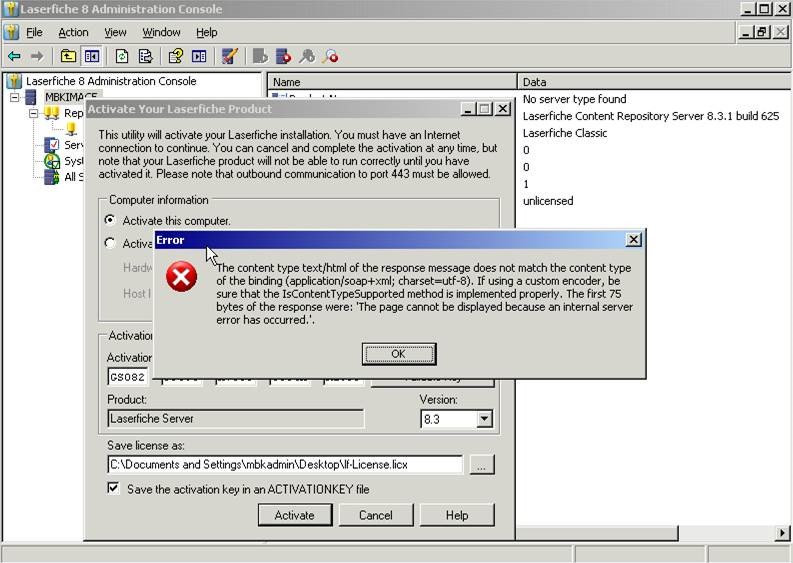
Task: Open the Help menu
Action: click(207, 32)
